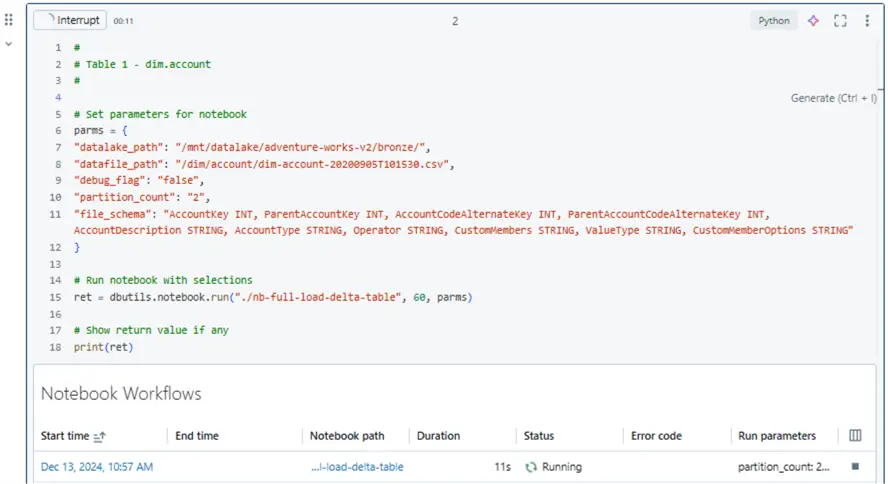Click the Generate (Ctrl + I) hint

833,98
